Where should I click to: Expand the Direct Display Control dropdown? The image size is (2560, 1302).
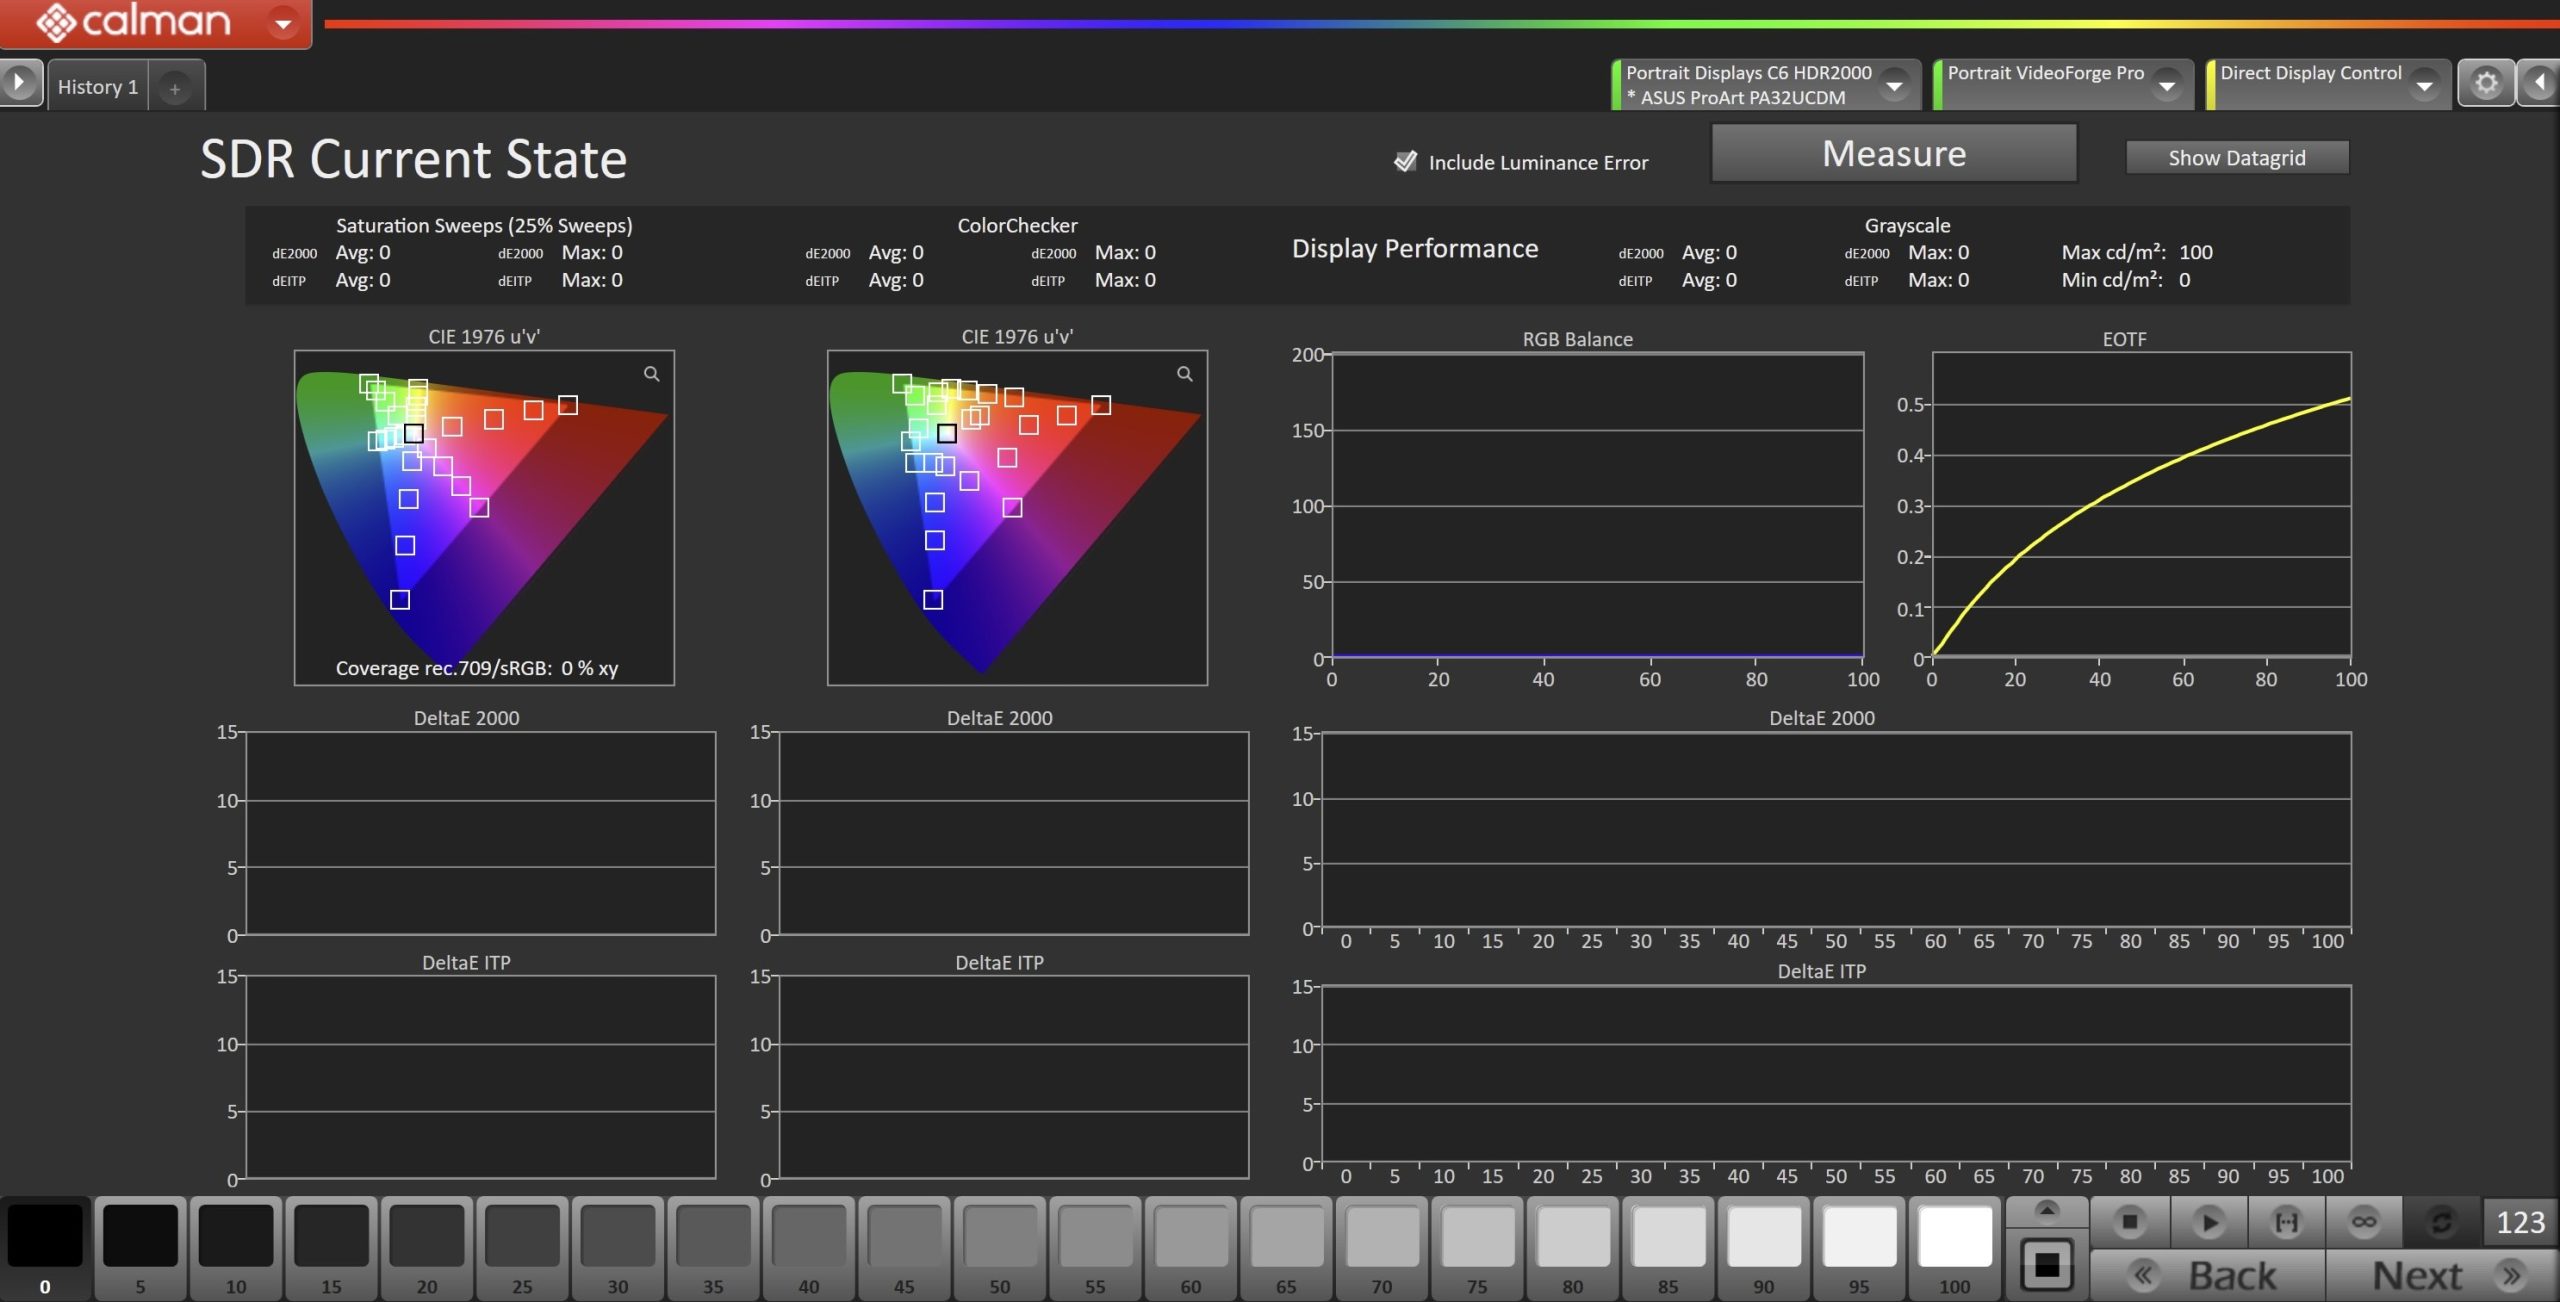(2424, 86)
